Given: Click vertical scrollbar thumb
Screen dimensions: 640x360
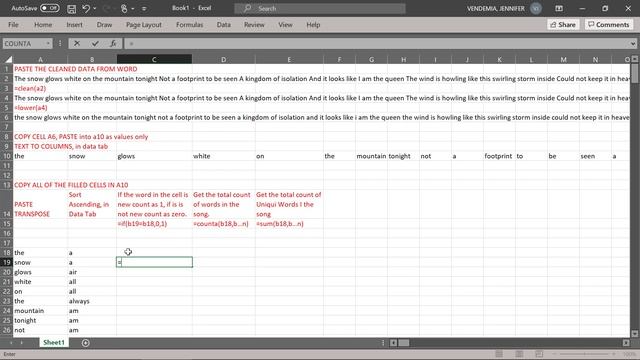Looking at the screenshot, I should point(635,73).
